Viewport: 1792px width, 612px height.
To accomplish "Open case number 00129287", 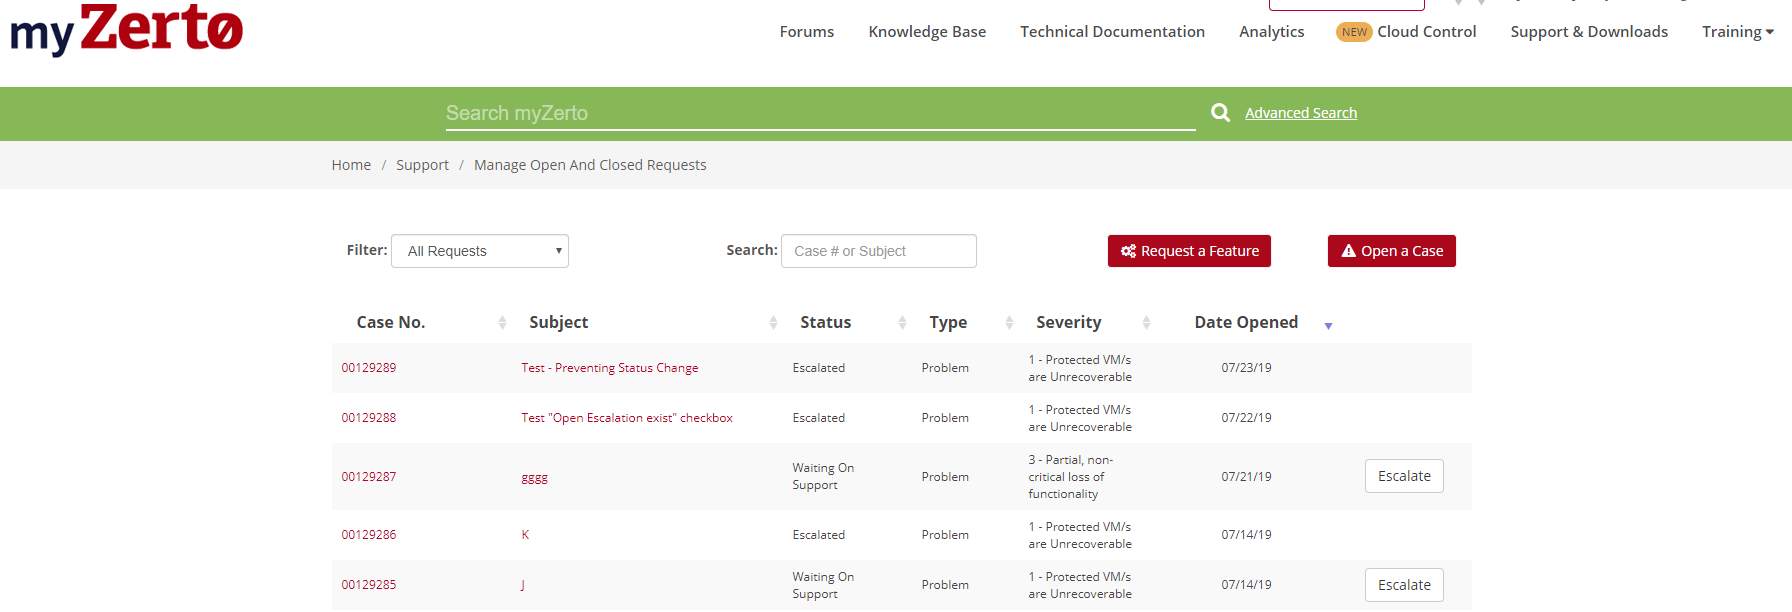I will pyautogui.click(x=369, y=477).
